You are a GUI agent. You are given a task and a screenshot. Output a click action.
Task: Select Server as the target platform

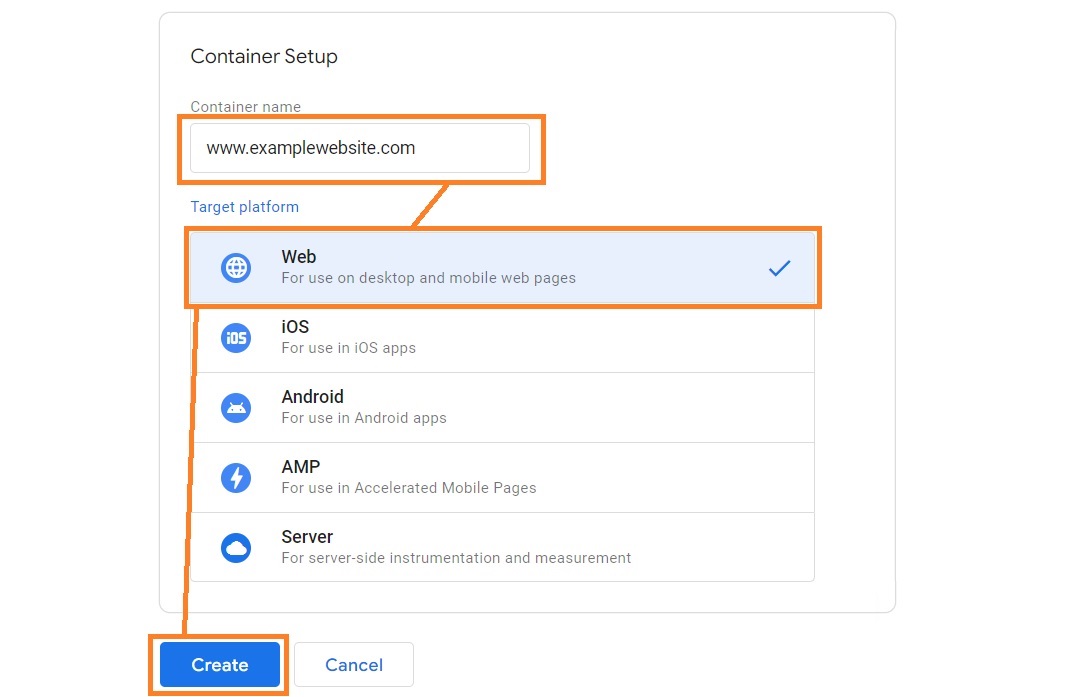click(500, 547)
